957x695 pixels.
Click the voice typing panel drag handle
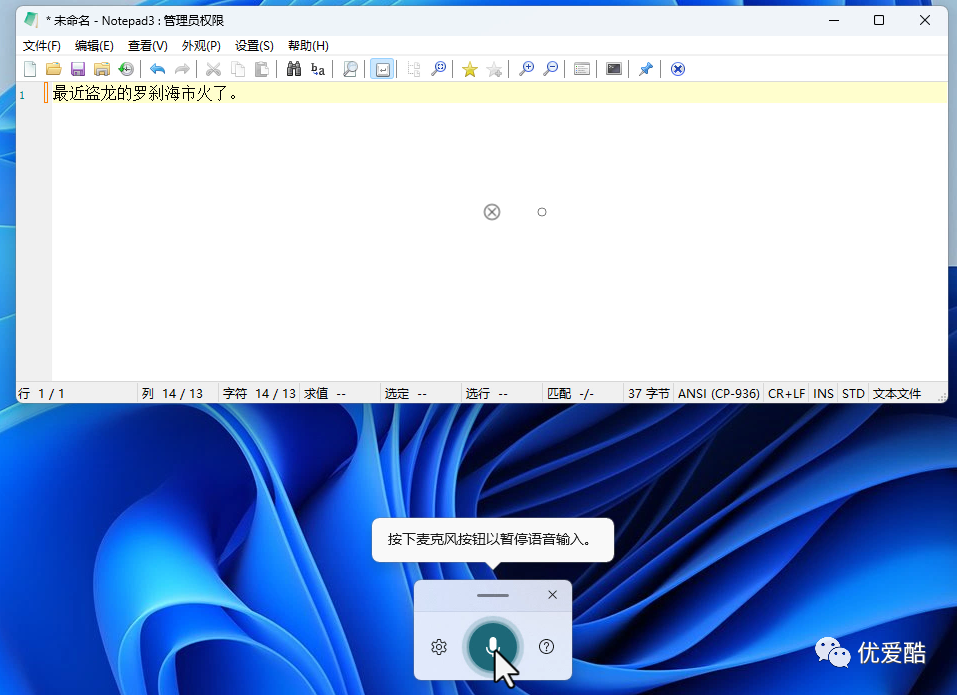[493, 596]
